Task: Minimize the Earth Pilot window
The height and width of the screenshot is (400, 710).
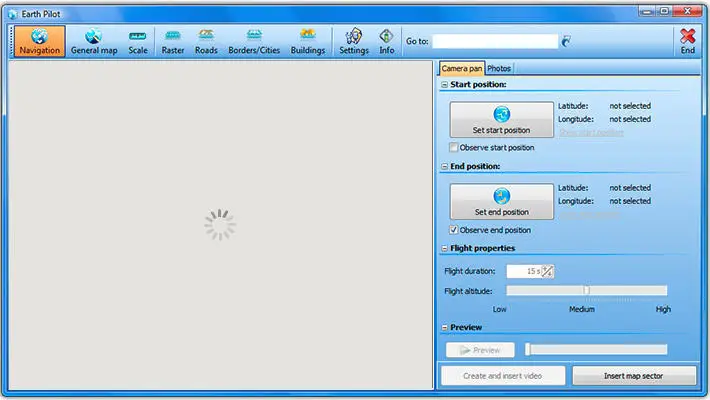Action: click(x=648, y=11)
